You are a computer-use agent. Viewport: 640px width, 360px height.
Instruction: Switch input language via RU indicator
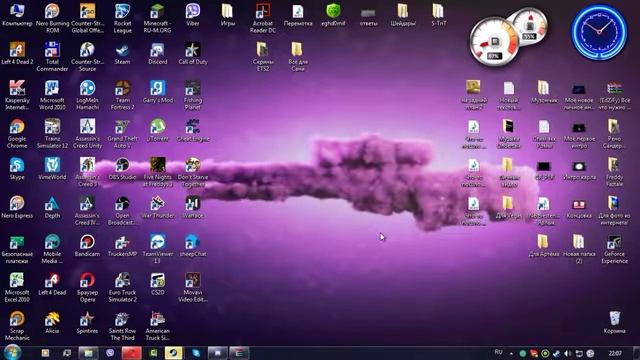point(498,352)
